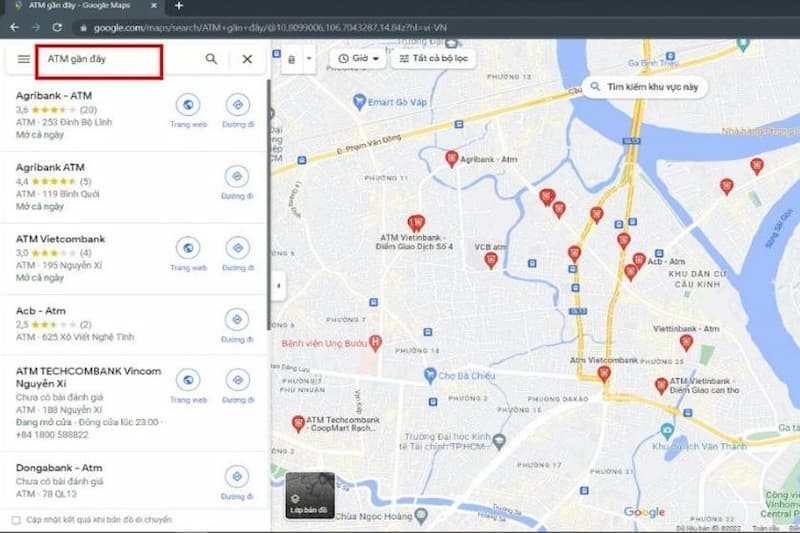Collapse the side results panel arrow
This screenshot has width=800, height=533.
[x=277, y=286]
